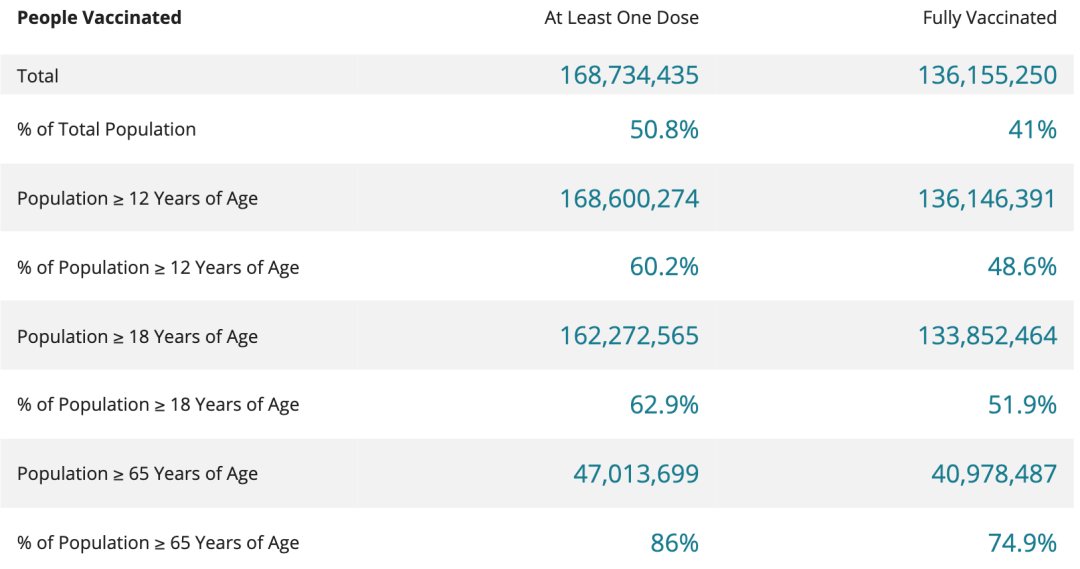Click the 47,013,699 value

click(636, 474)
